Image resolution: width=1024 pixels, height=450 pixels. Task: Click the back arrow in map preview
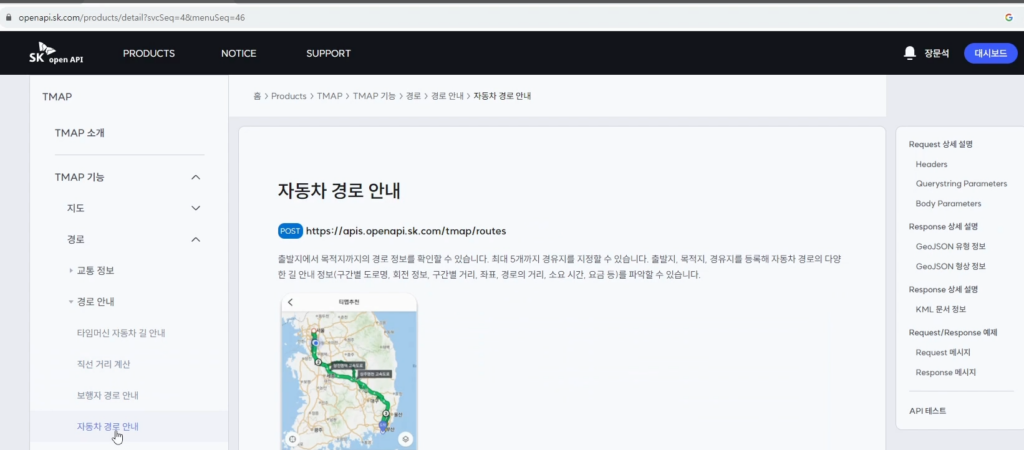pyautogui.click(x=290, y=302)
